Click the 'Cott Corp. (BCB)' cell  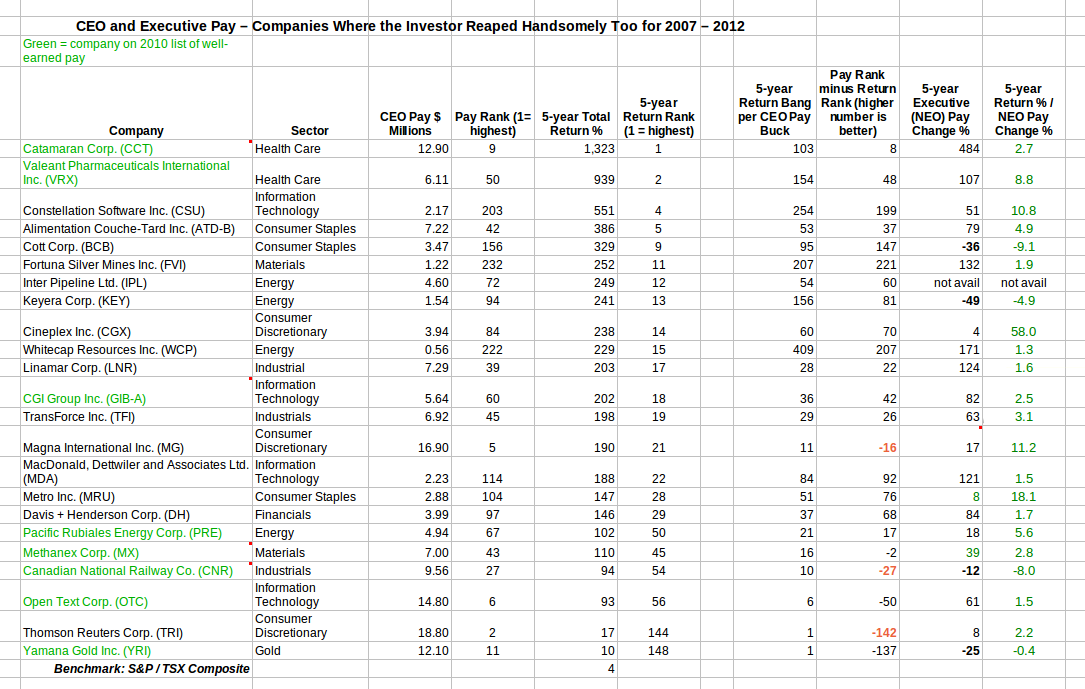click(x=136, y=247)
